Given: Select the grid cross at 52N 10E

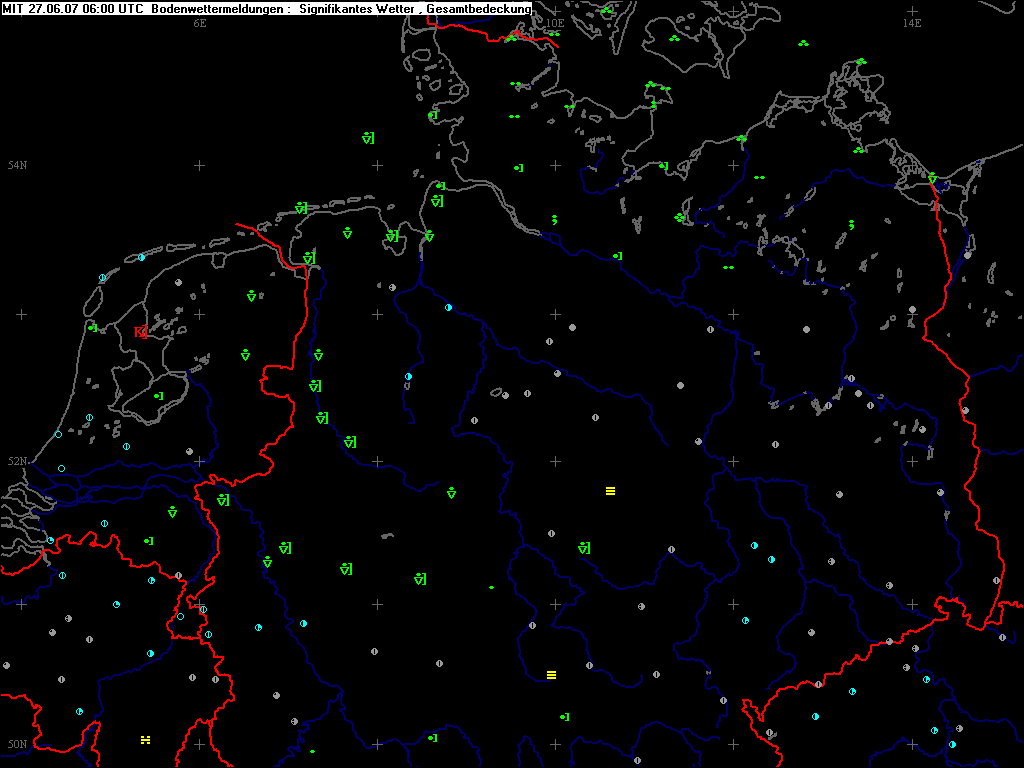Looking at the screenshot, I should 555,462.
